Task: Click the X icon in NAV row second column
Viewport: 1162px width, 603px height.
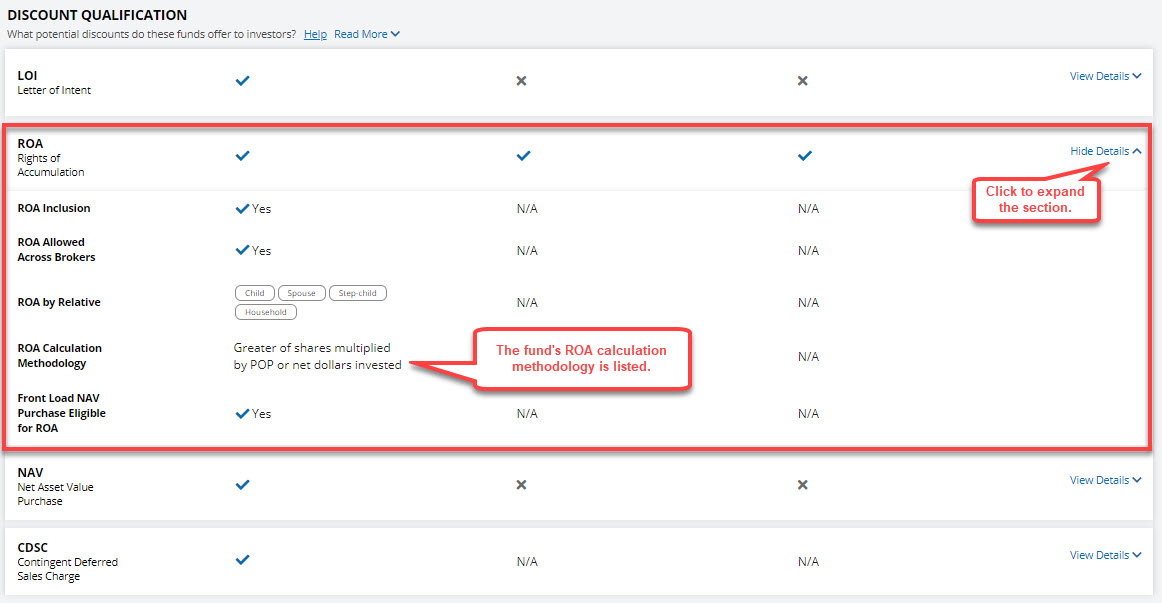Action: 521,484
